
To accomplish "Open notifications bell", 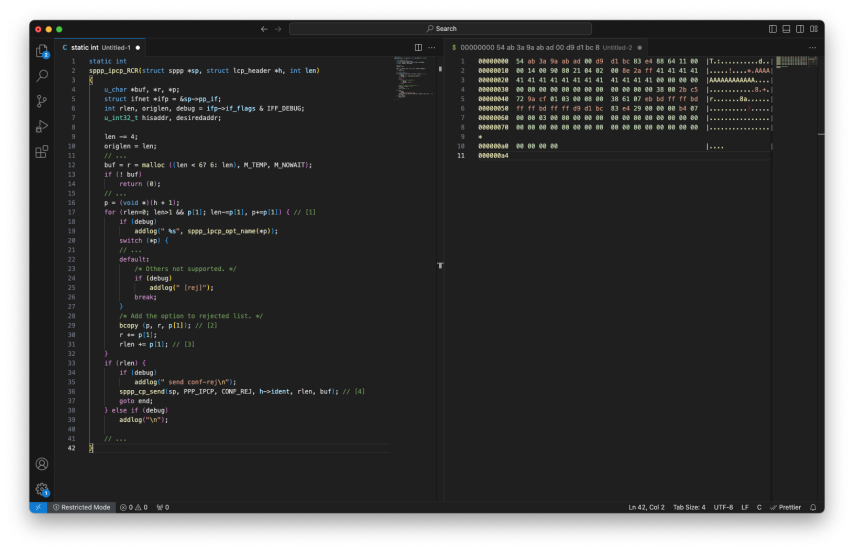I will [x=813, y=507].
